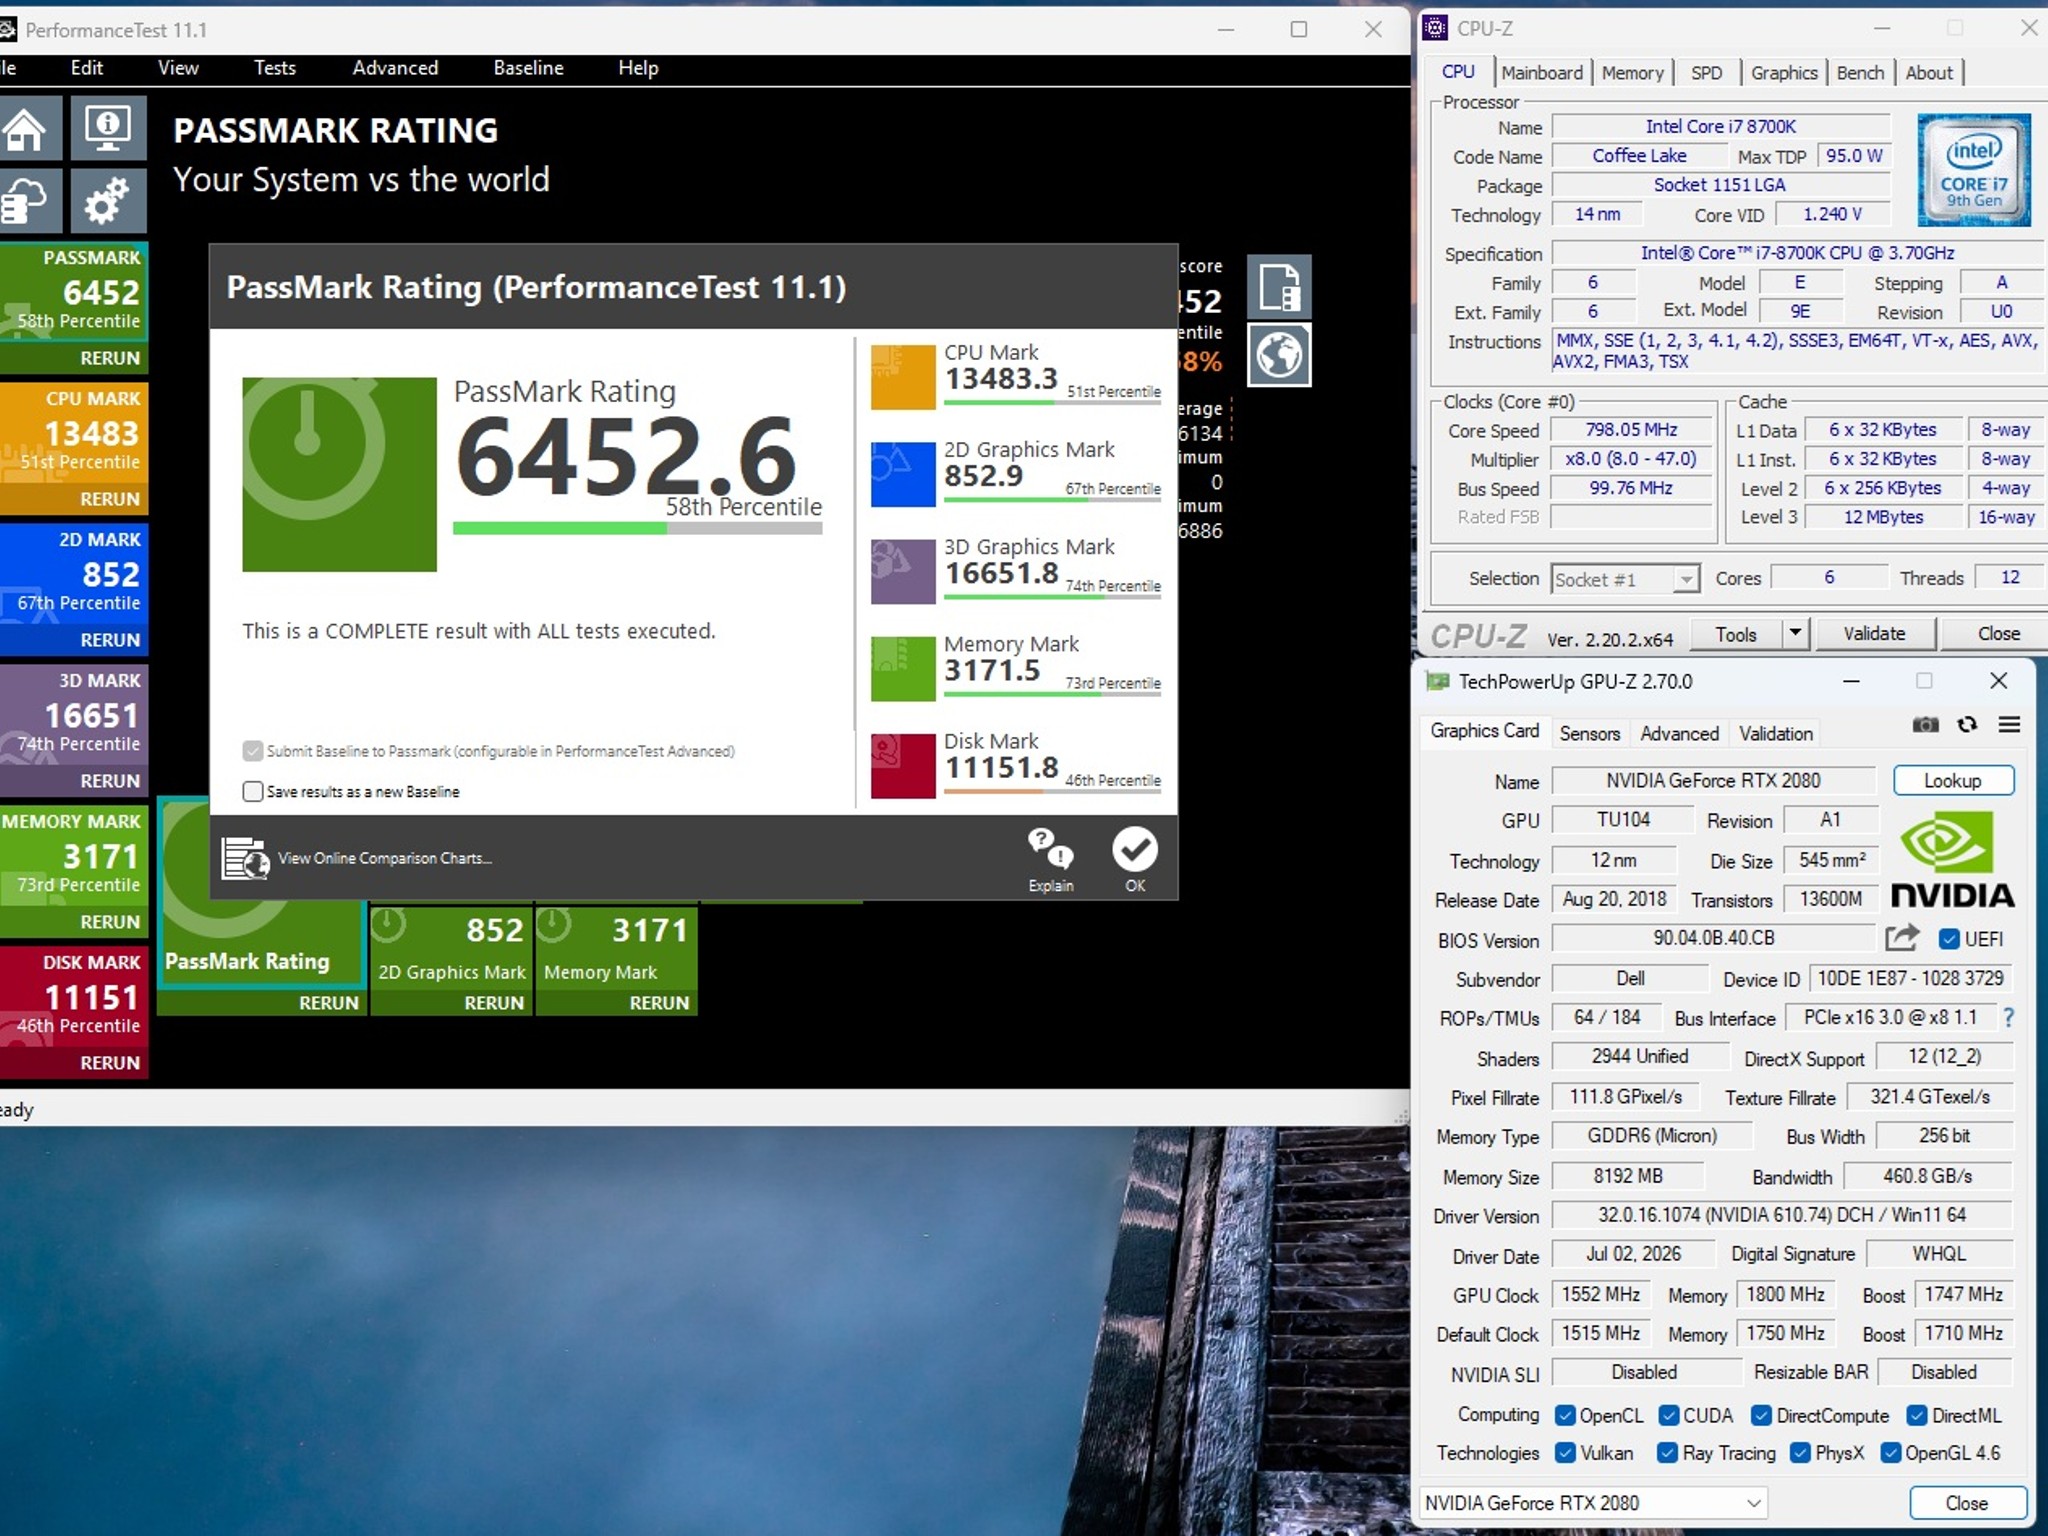Screen dimensions: 2048x1536
Task: Toggle the UEFI checkbox in GPU-Z
Action: click(x=1949, y=939)
